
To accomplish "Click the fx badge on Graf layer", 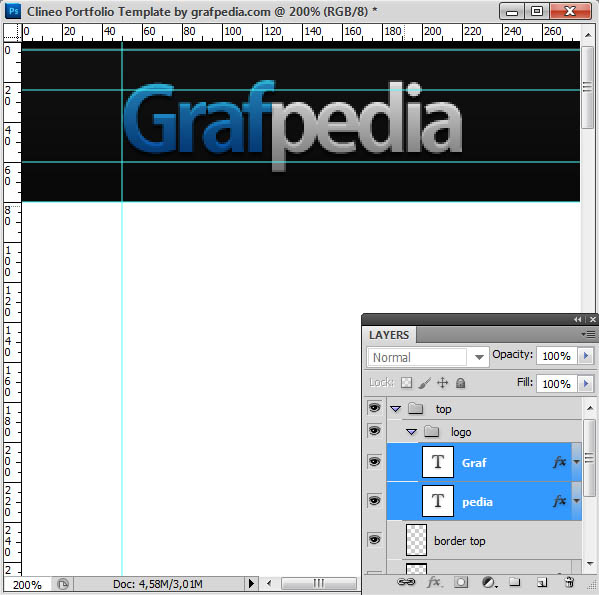I will coord(560,462).
